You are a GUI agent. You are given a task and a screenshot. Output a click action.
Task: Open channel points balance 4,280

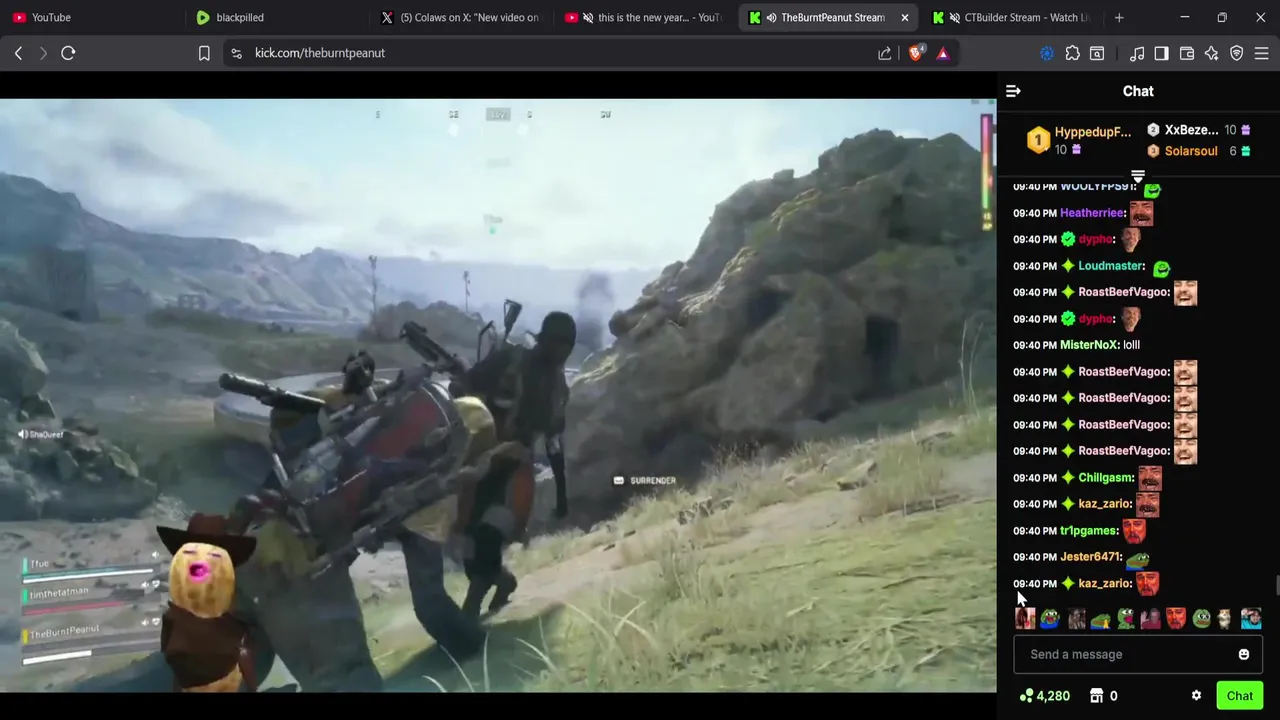[1045, 696]
